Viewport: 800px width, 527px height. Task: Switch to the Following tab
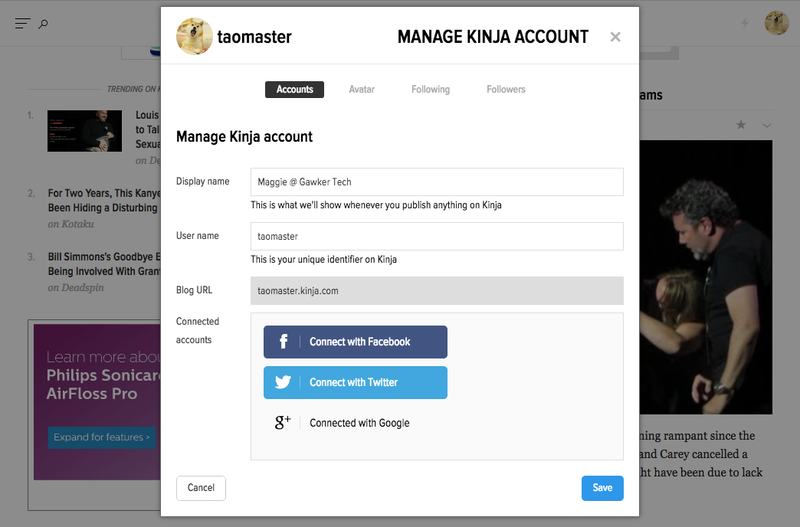point(431,89)
